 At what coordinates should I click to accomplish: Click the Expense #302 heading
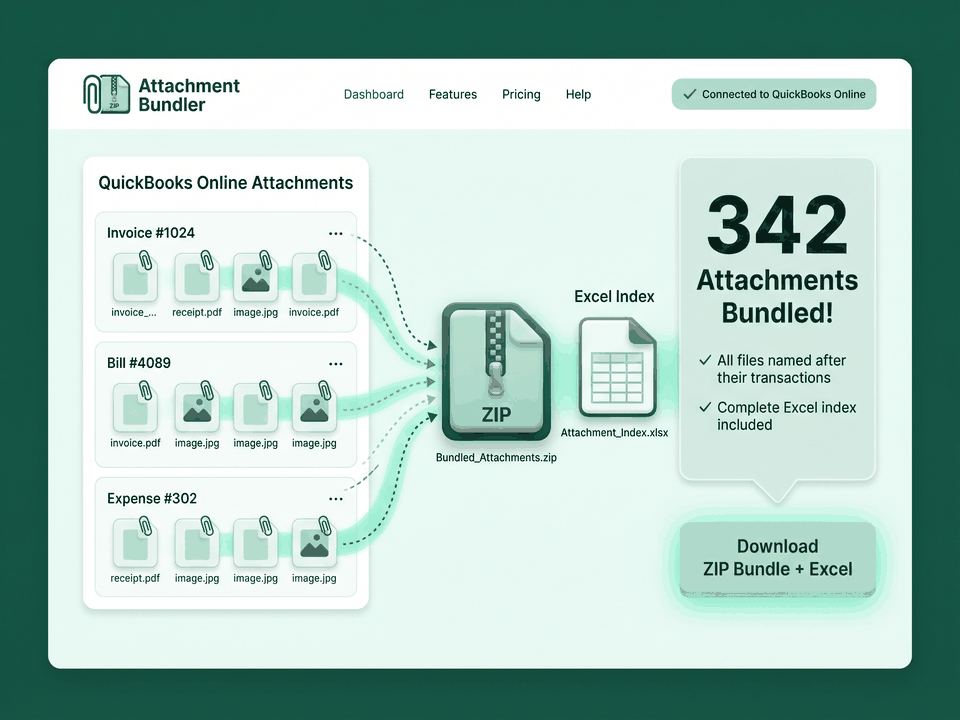152,498
